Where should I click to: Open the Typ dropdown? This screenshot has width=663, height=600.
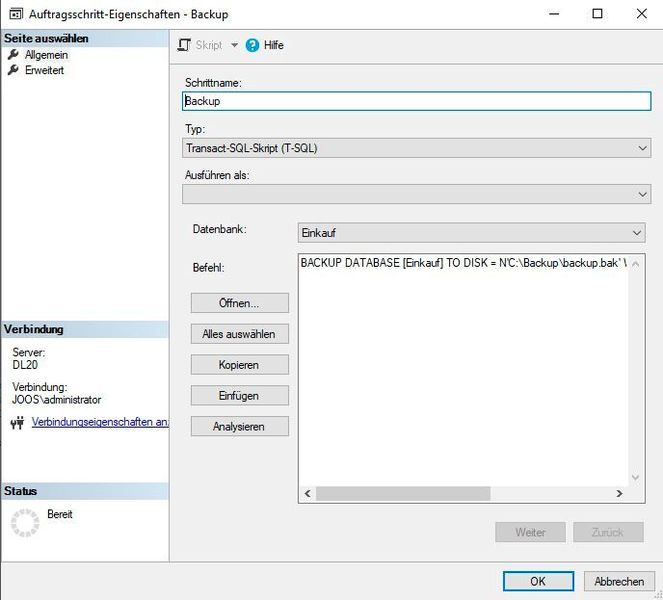click(x=416, y=148)
